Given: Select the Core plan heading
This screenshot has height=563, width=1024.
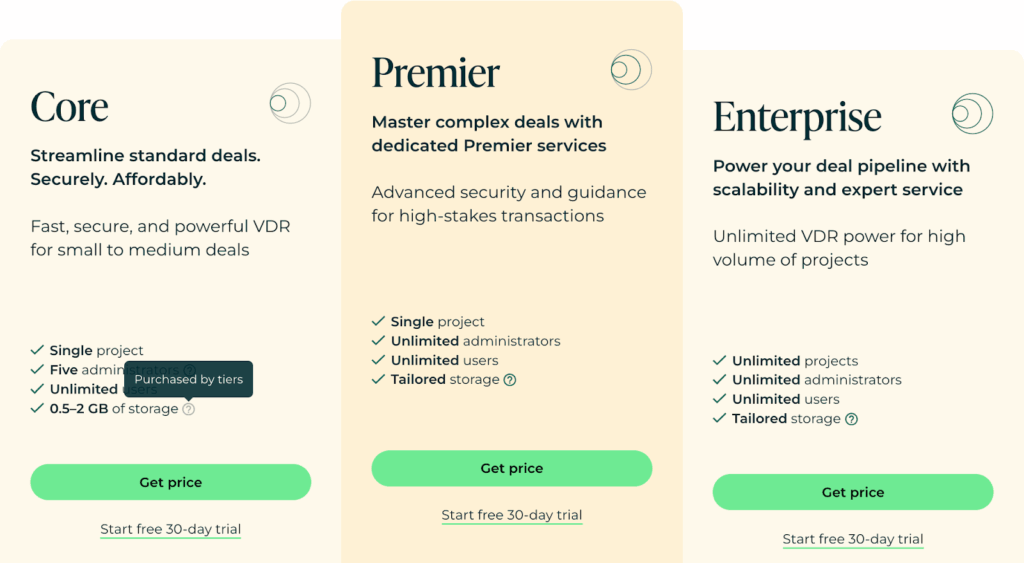Looking at the screenshot, I should 69,107.
